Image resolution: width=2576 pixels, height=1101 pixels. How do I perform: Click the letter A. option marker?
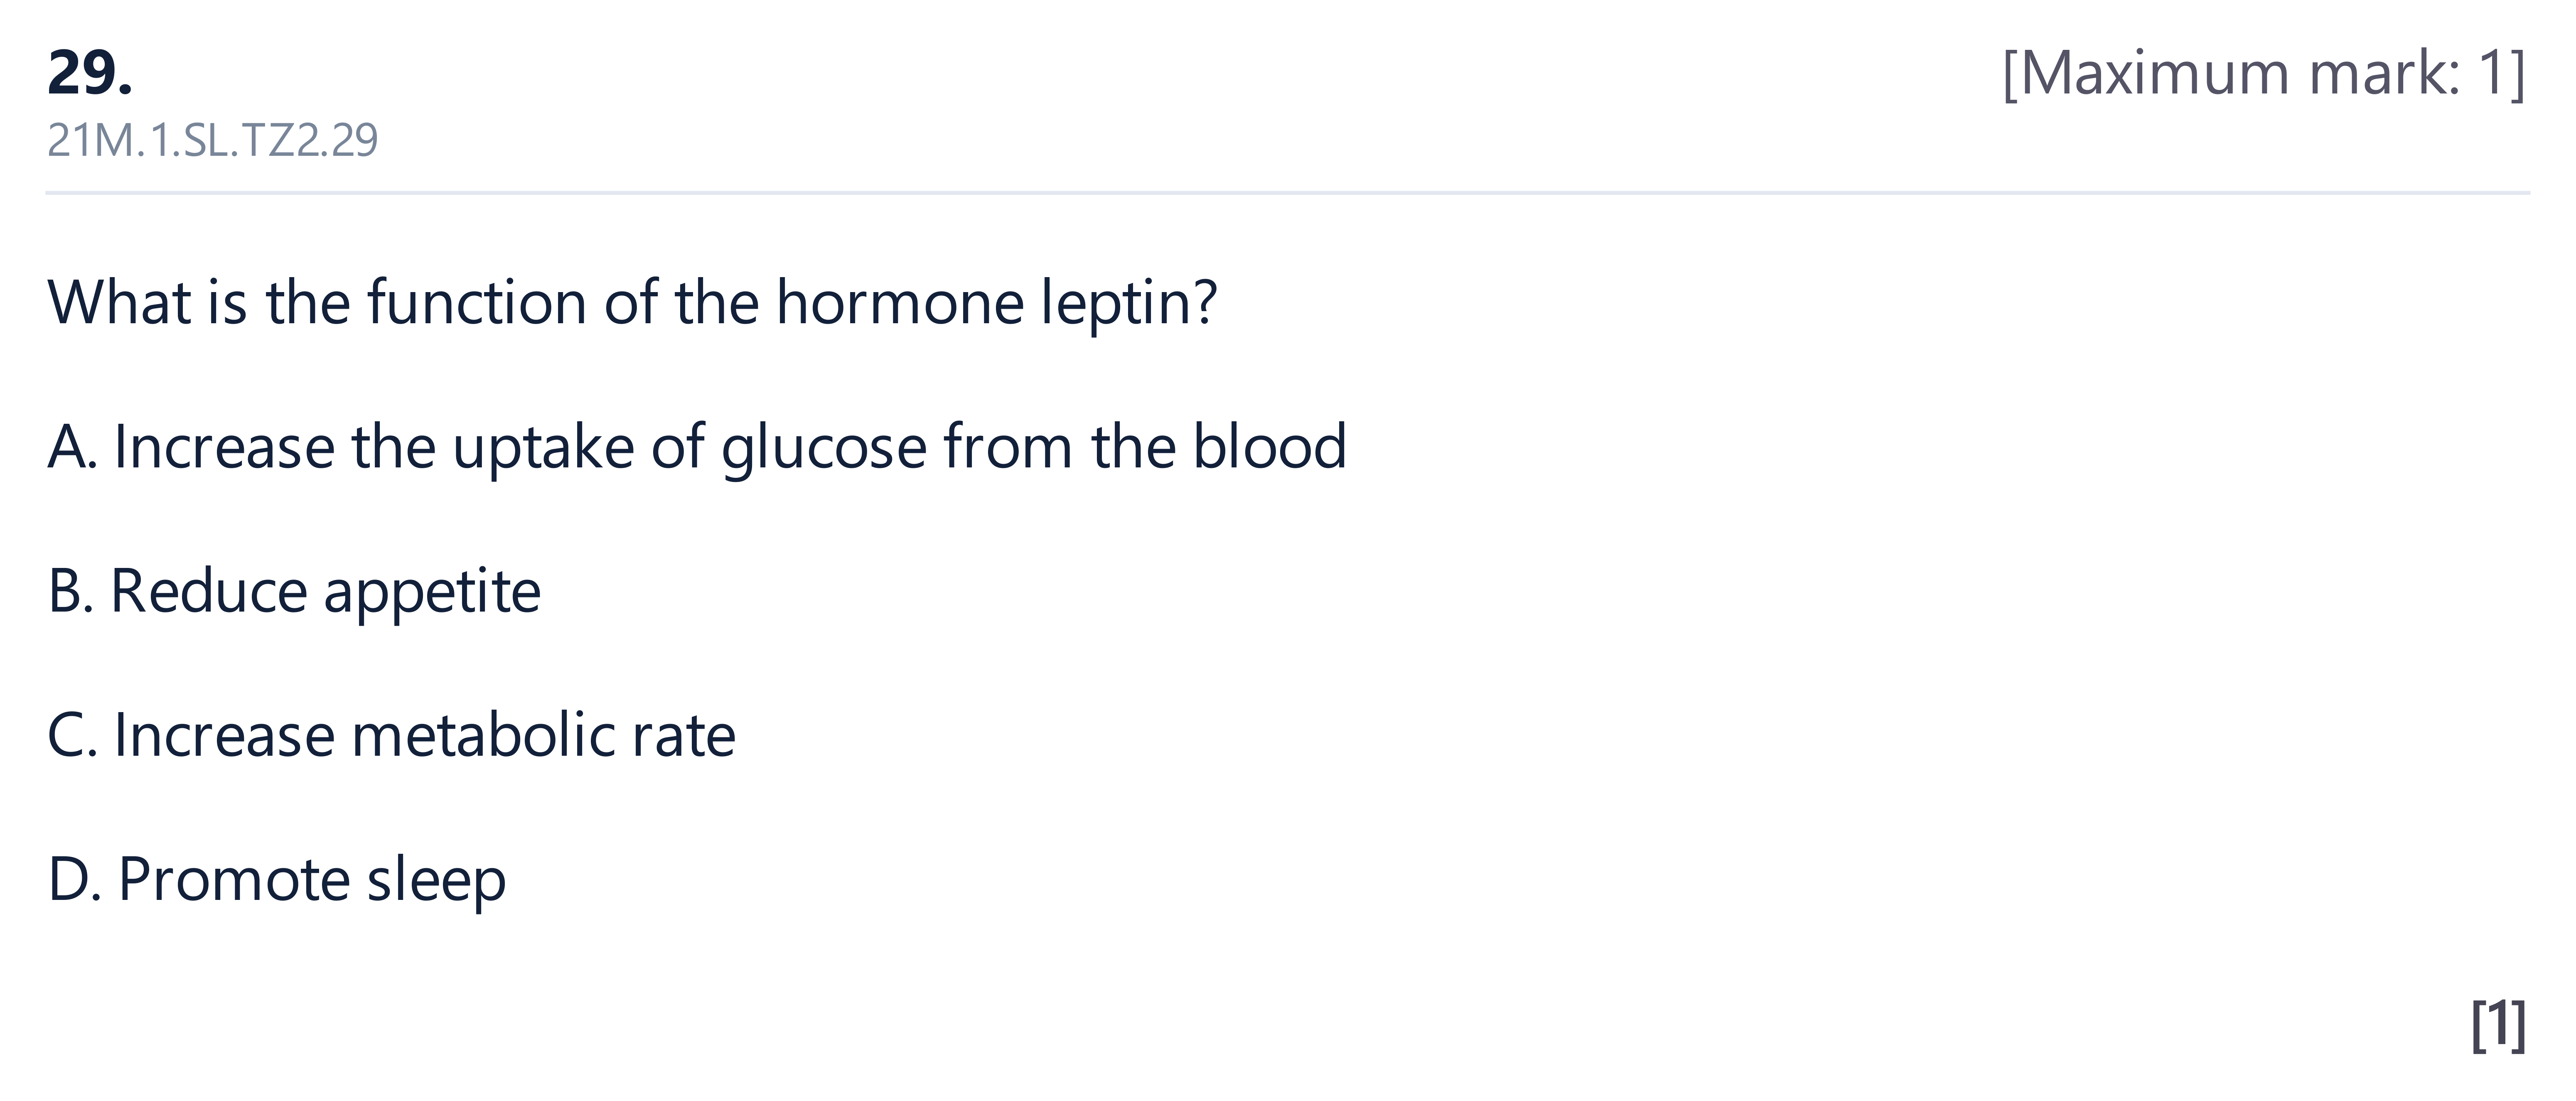click(72, 447)
